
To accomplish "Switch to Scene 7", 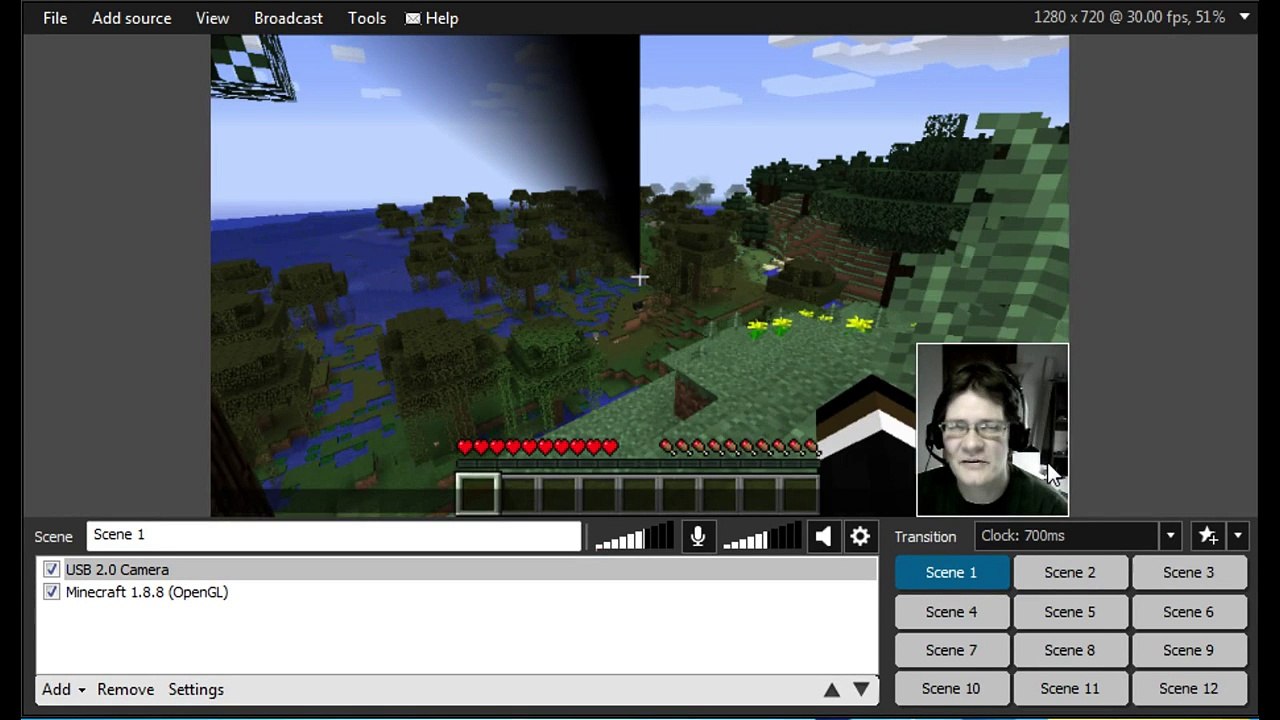I will (951, 650).
